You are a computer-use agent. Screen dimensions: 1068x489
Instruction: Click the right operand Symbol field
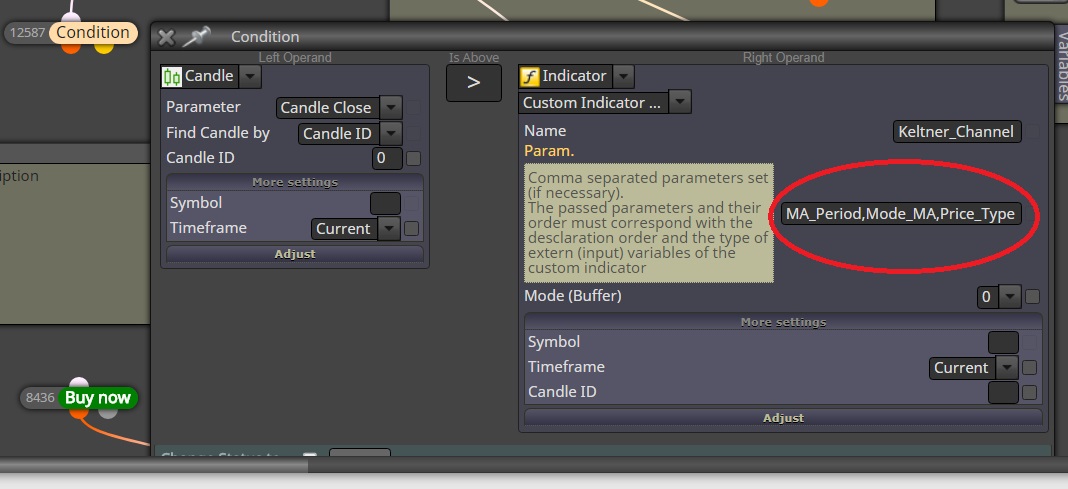pyautogui.click(x=1003, y=343)
